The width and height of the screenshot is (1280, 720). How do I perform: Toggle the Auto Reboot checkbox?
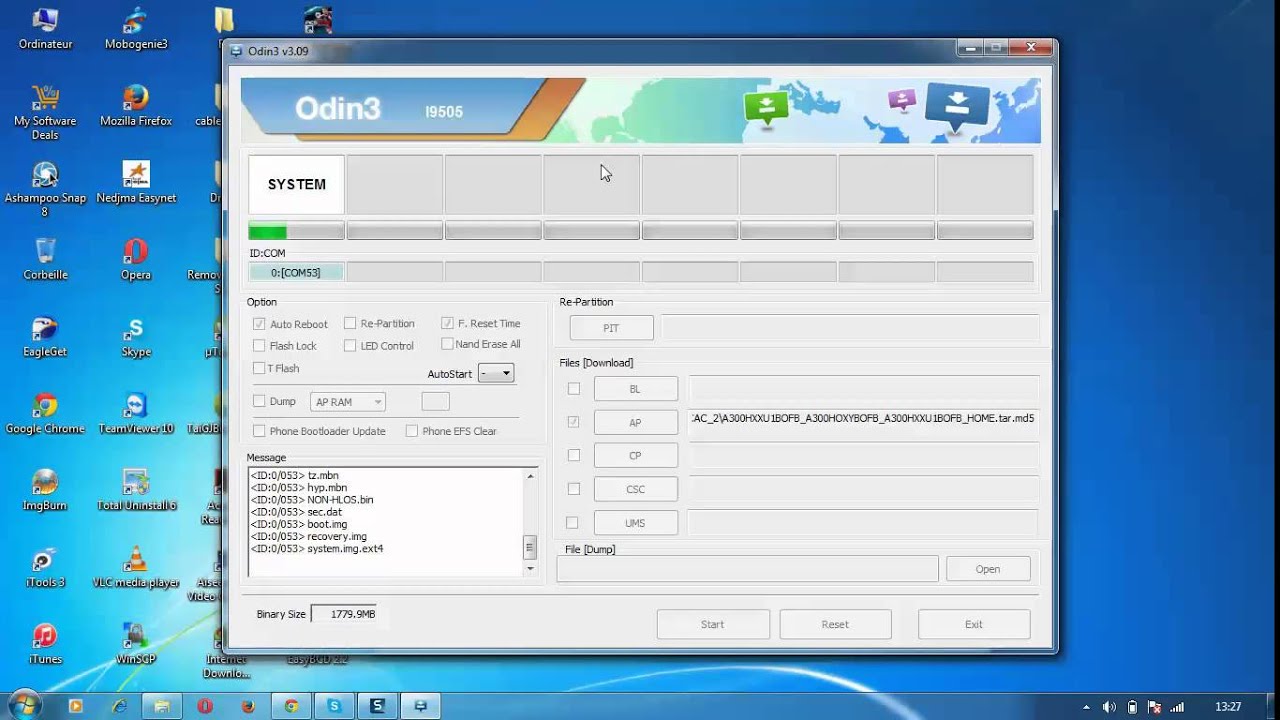[259, 324]
